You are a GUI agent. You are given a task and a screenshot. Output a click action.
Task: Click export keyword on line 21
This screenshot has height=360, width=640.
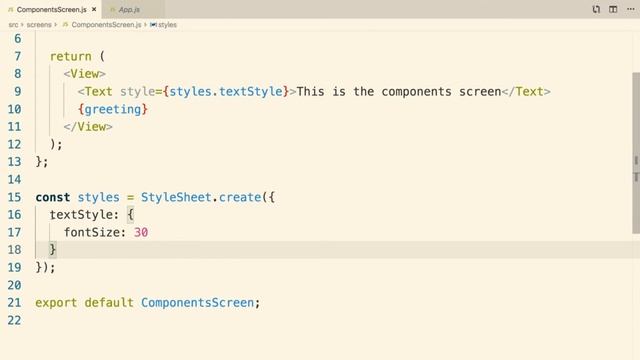(x=56, y=303)
